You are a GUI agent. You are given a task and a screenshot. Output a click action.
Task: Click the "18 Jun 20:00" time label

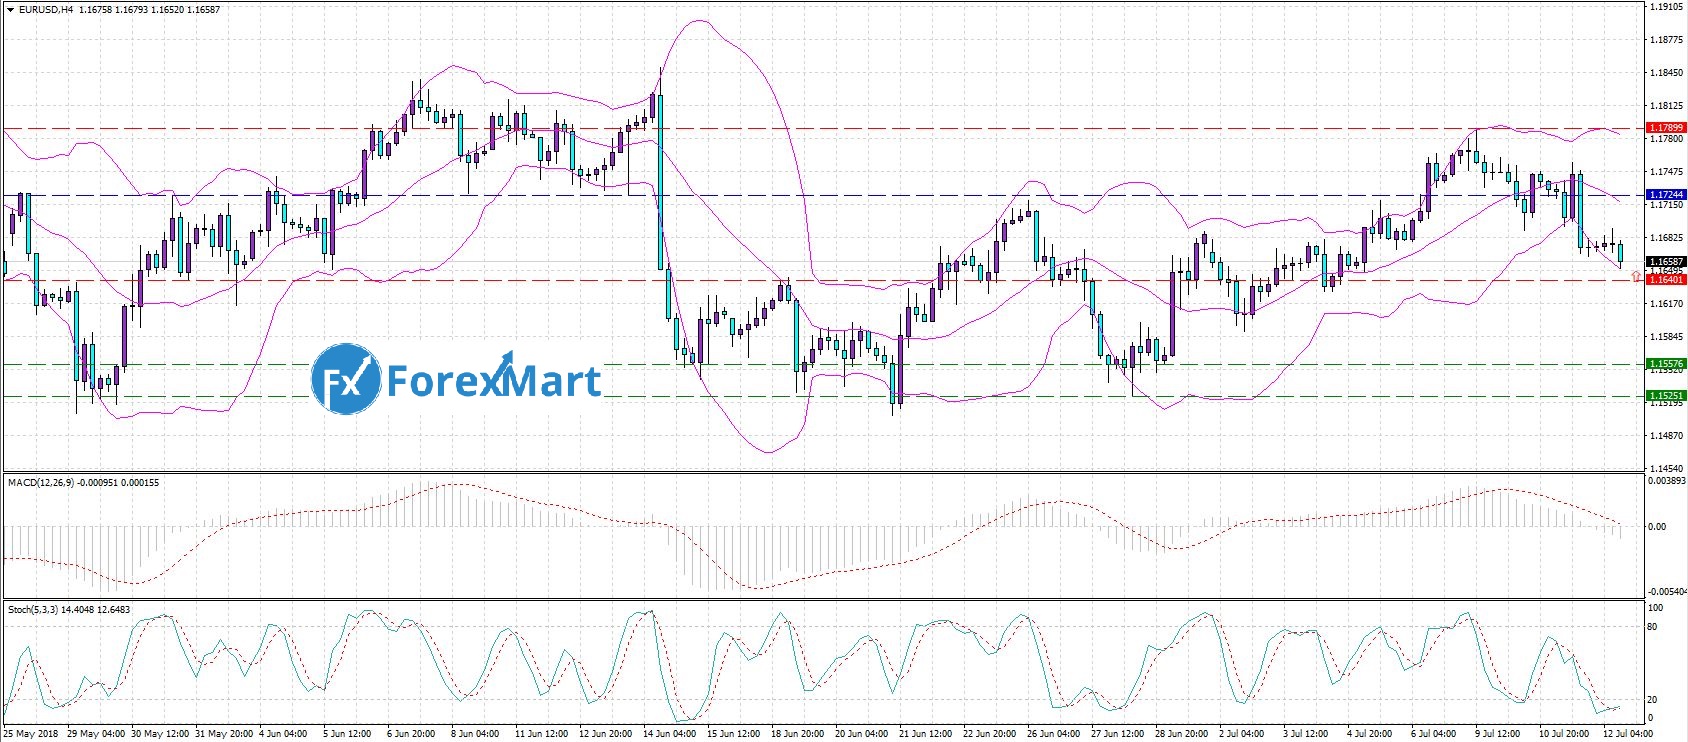point(797,734)
